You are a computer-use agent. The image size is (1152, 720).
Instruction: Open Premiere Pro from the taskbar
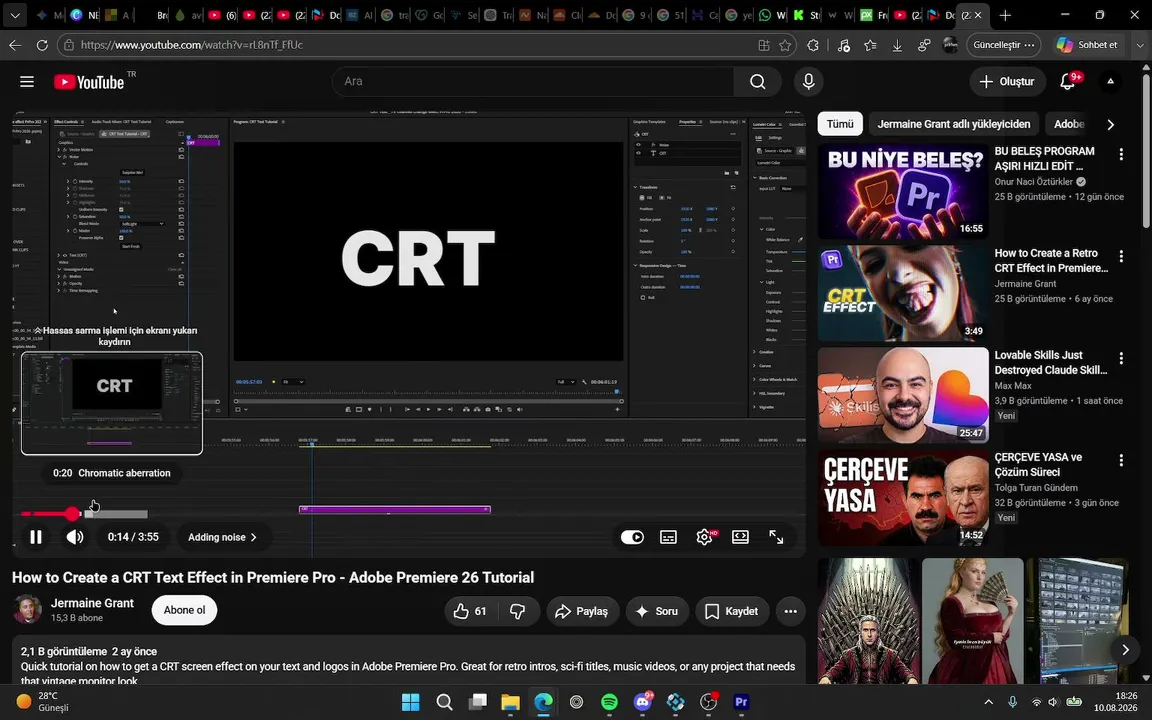[741, 702]
